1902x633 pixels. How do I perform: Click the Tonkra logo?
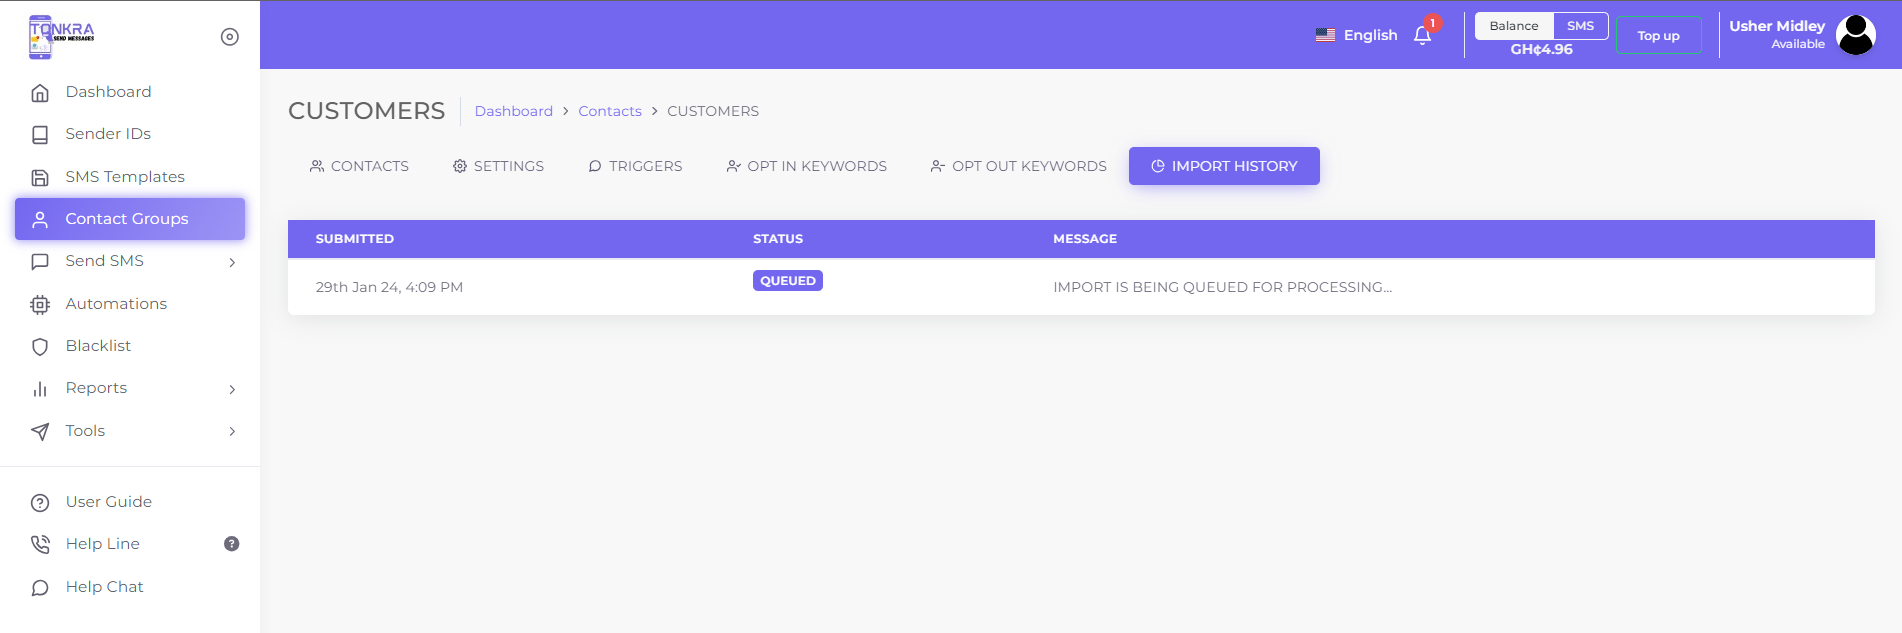(x=61, y=36)
